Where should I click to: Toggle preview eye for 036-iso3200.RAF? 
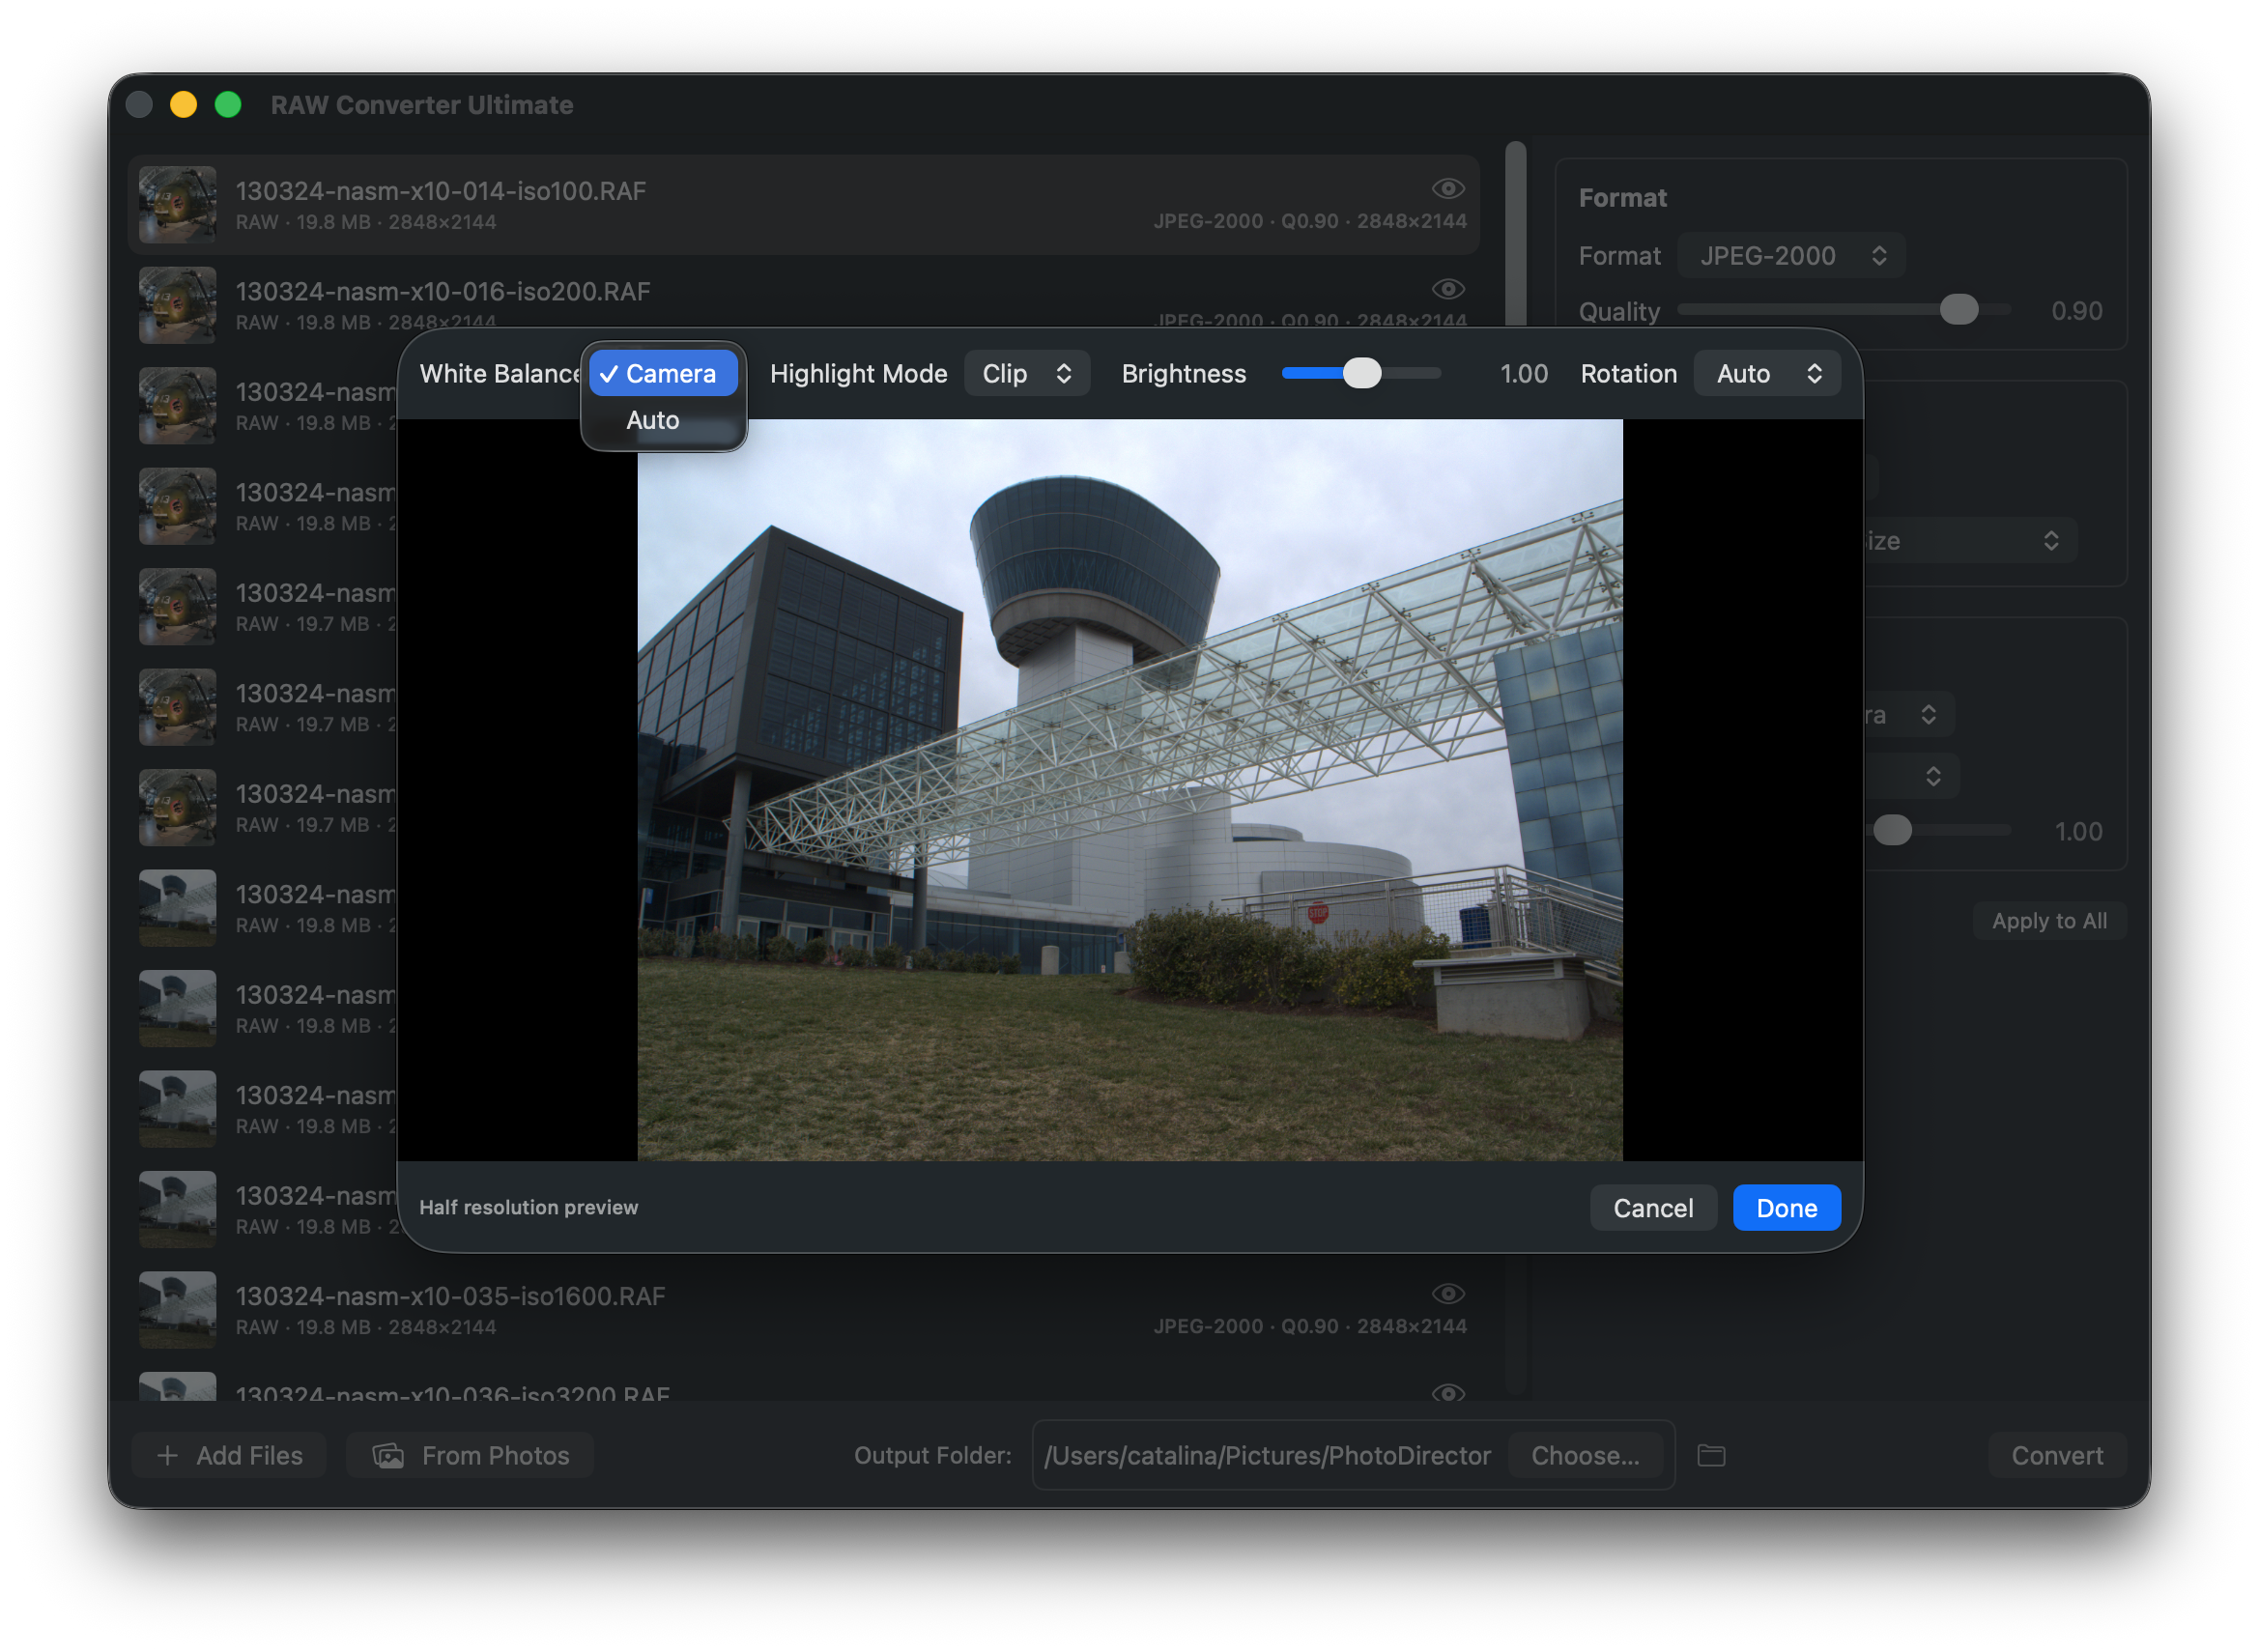coord(1448,1392)
